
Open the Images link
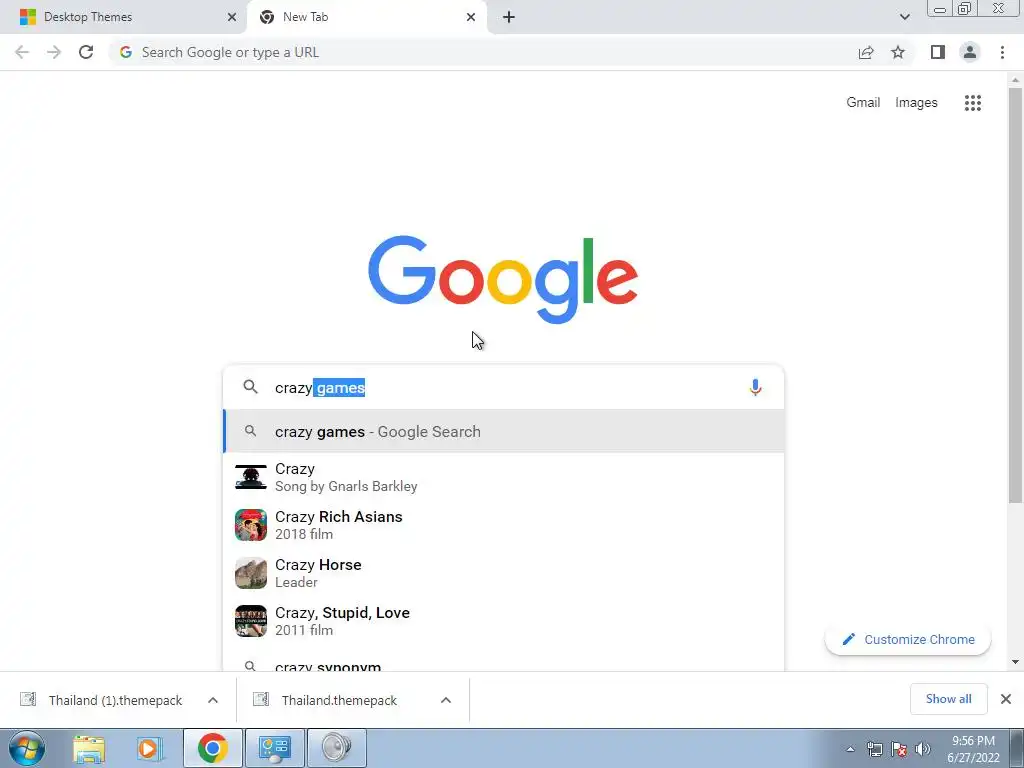[x=916, y=103]
